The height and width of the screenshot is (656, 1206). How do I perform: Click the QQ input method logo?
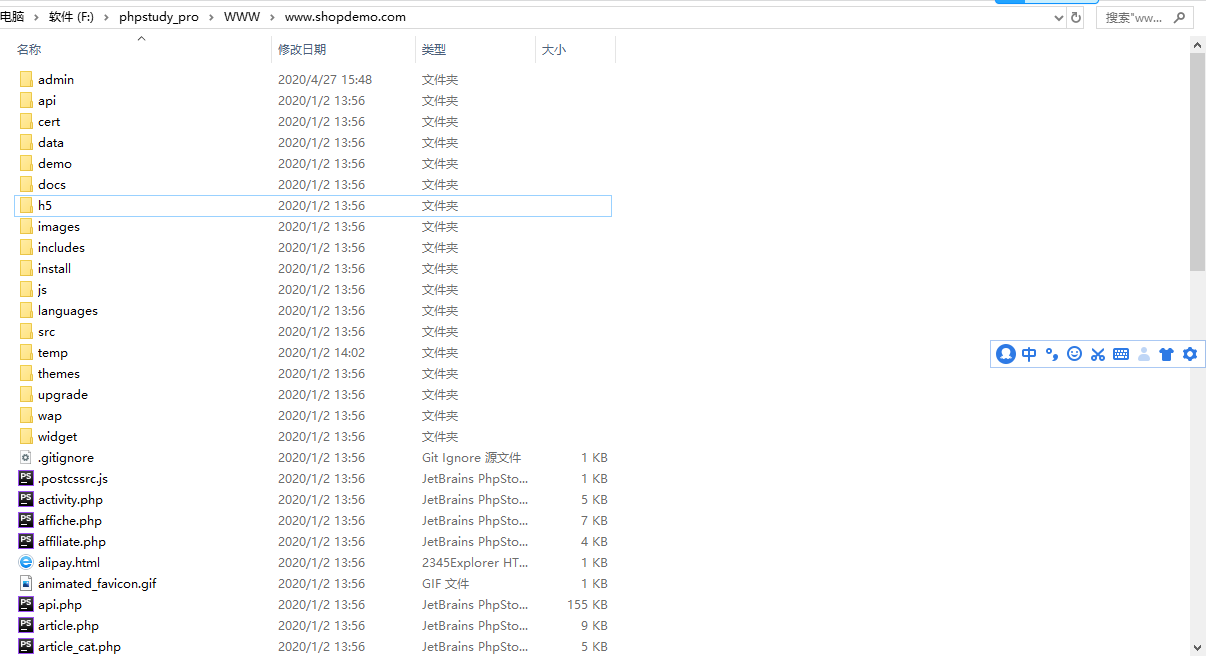[x=1005, y=353]
